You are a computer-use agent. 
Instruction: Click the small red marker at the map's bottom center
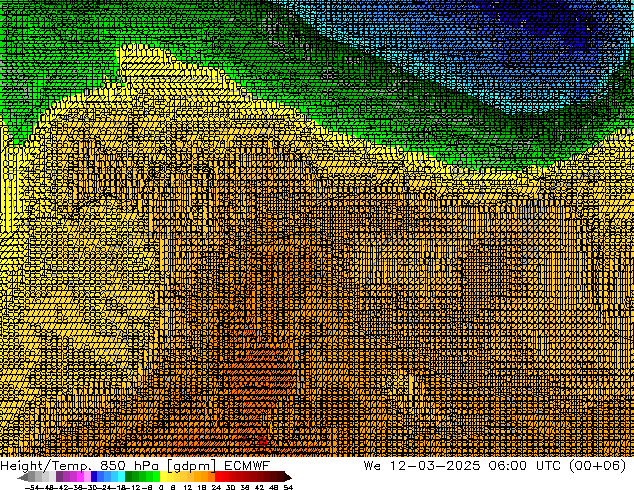[262, 441]
